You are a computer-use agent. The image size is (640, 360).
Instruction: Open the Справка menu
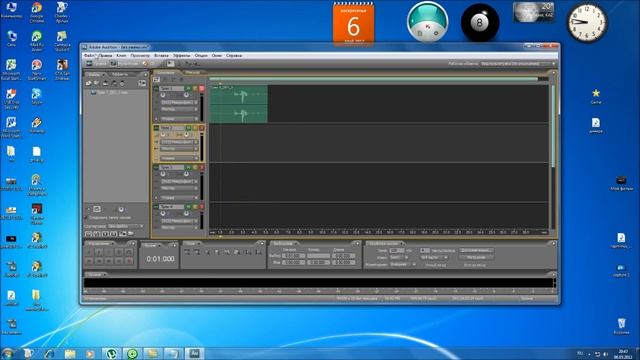(234, 56)
